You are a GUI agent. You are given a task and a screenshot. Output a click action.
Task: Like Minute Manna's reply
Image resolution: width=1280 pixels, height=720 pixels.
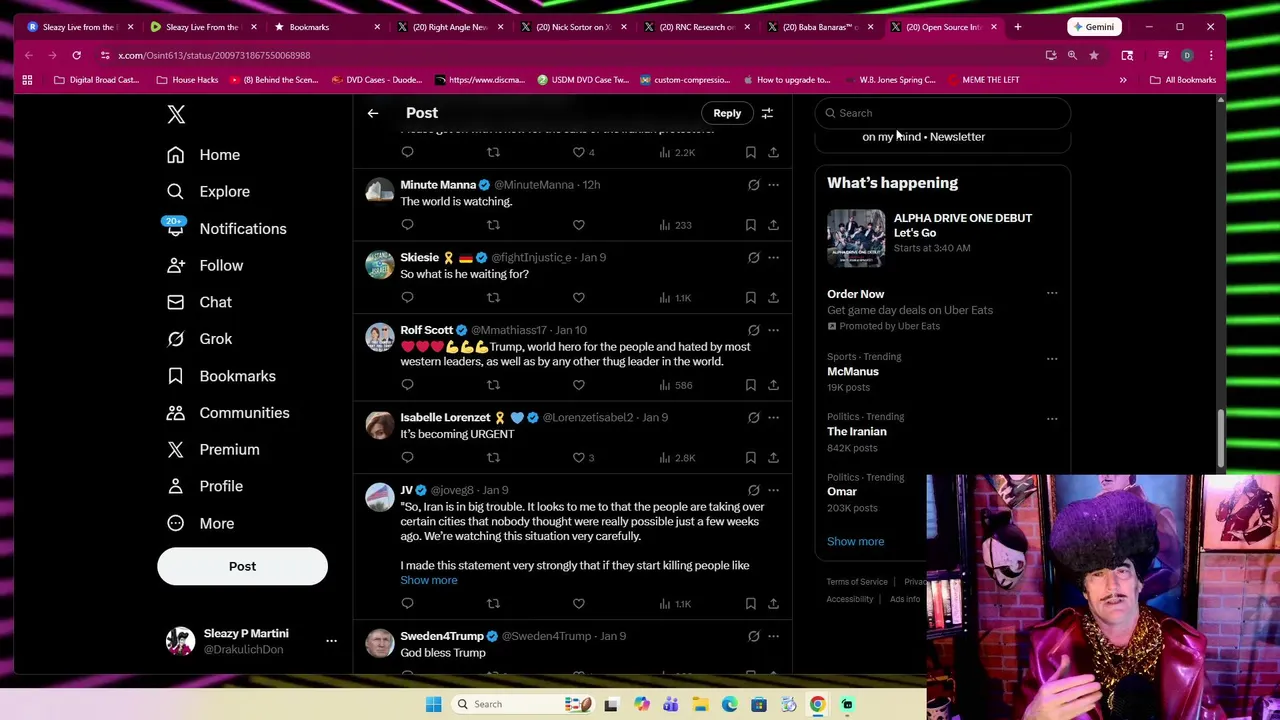pyautogui.click(x=578, y=225)
